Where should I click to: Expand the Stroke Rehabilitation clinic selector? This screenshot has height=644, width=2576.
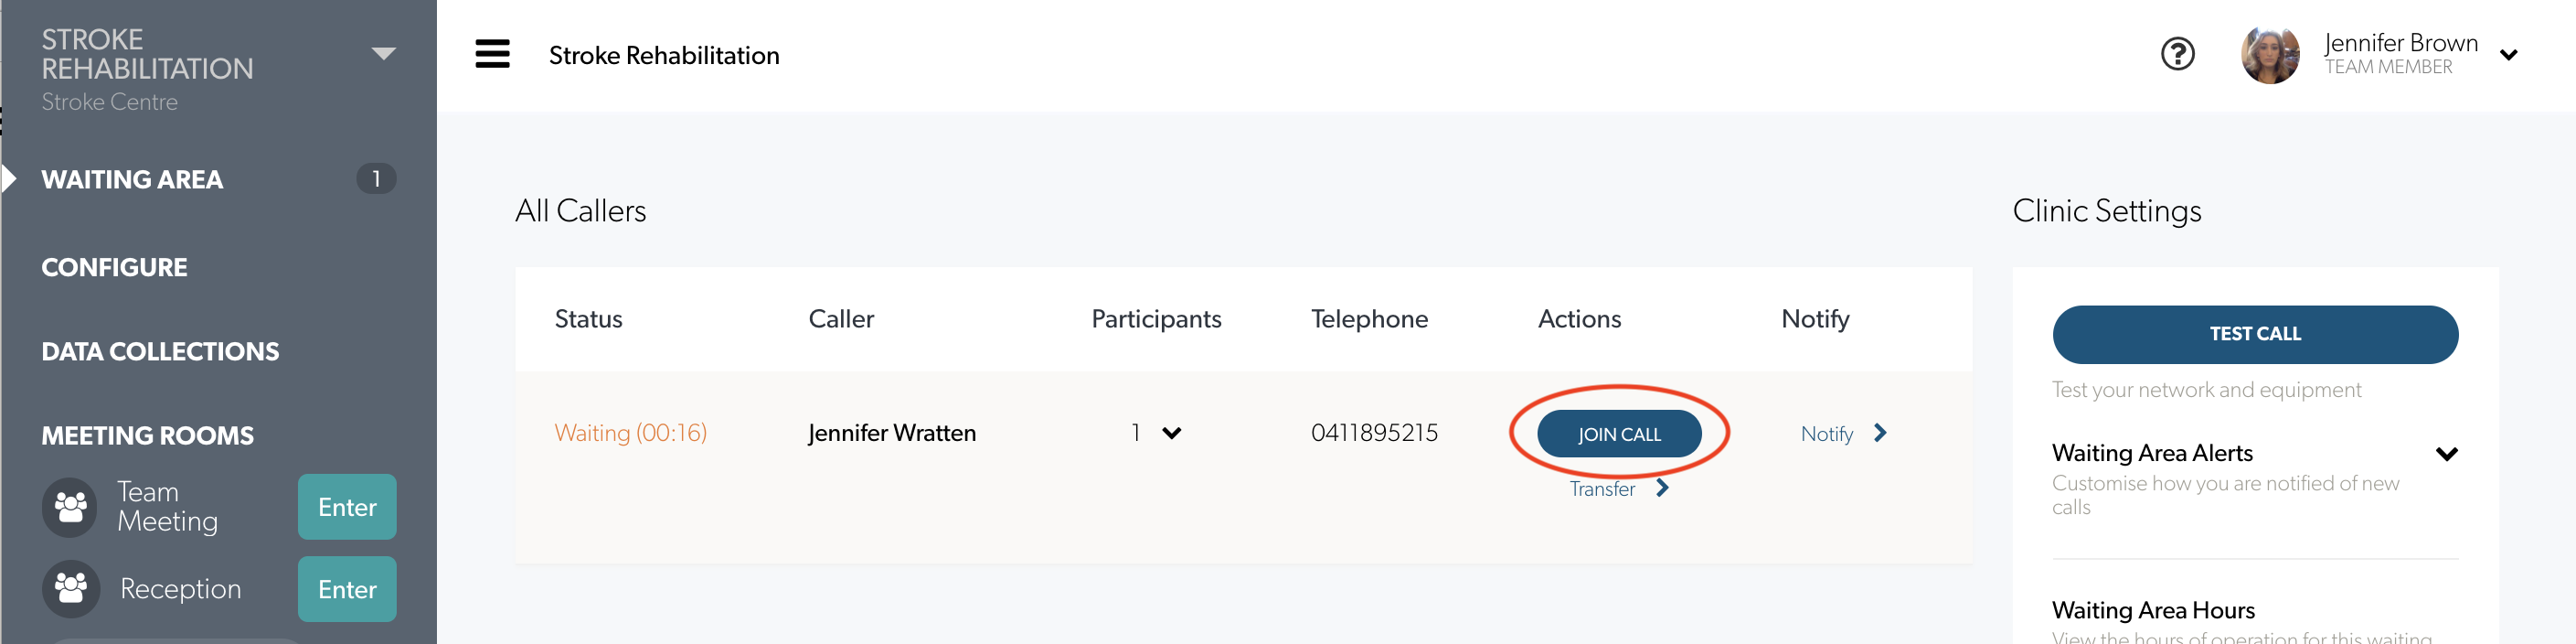383,54
